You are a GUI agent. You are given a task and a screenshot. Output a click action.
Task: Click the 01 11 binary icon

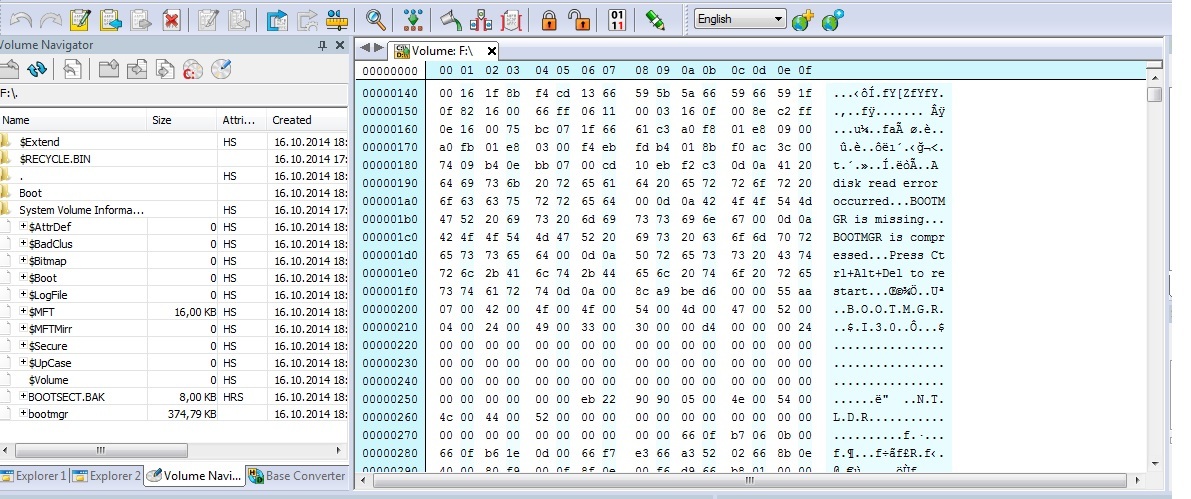(x=618, y=20)
